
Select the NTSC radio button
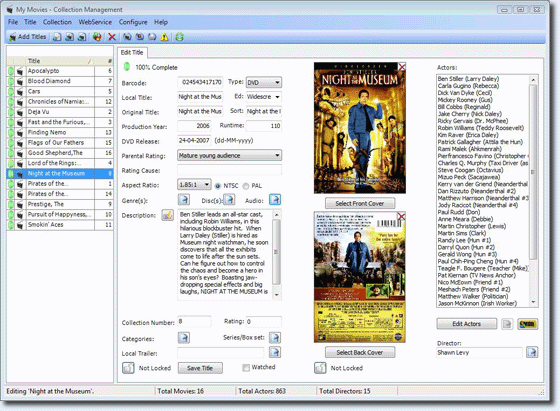coord(218,186)
